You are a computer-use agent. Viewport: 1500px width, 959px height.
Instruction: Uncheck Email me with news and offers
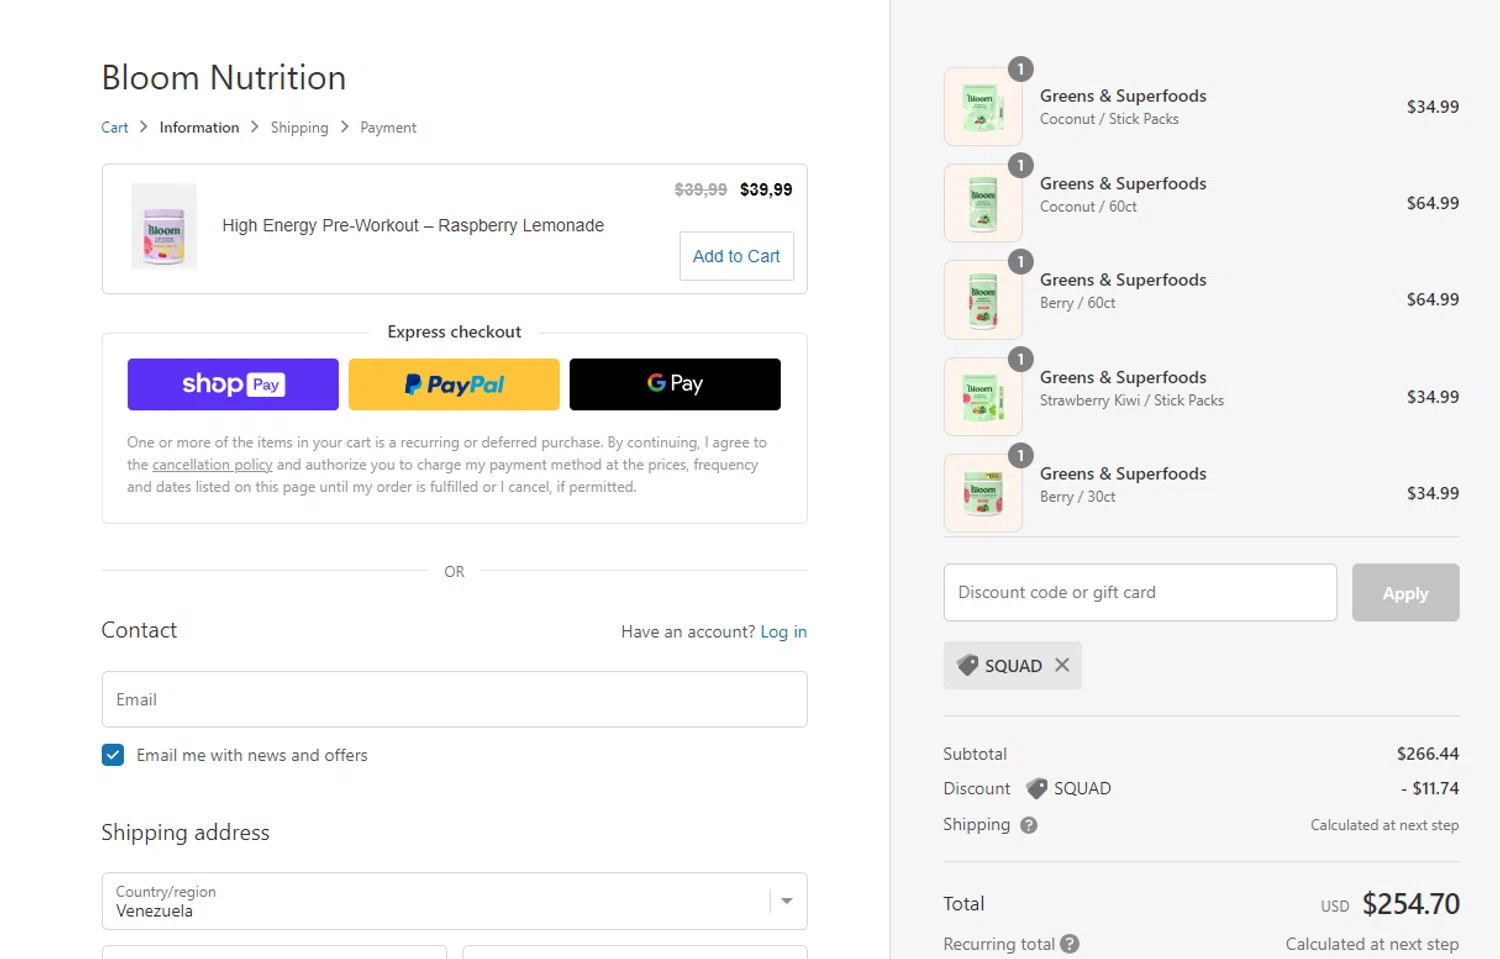pyautogui.click(x=113, y=755)
